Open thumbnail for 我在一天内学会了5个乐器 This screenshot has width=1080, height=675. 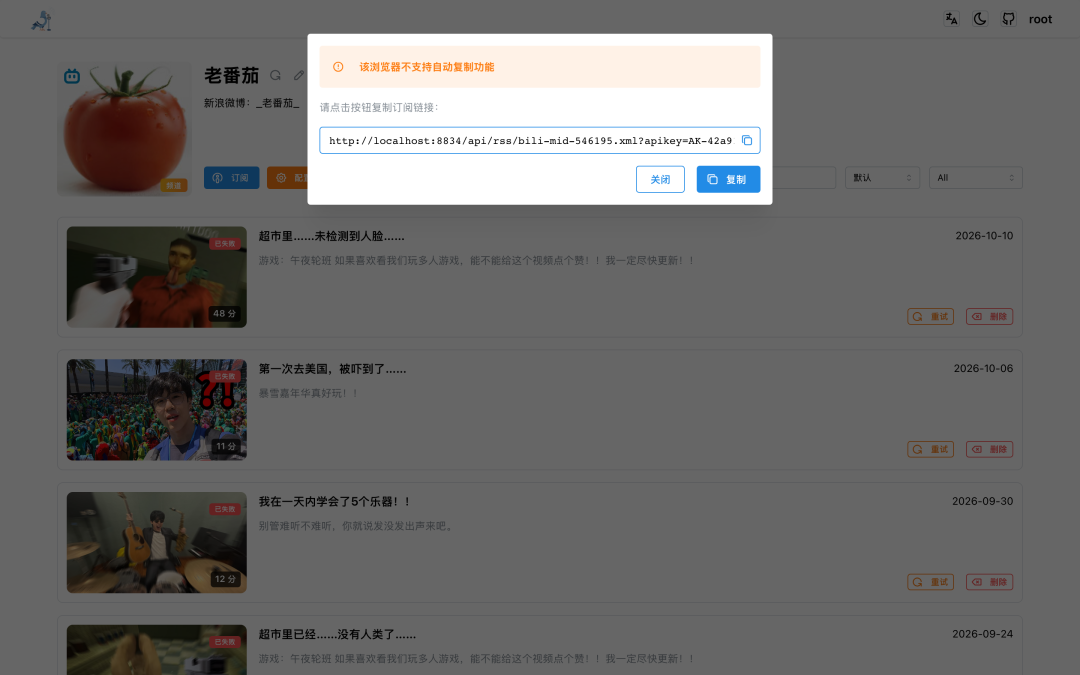click(x=156, y=543)
